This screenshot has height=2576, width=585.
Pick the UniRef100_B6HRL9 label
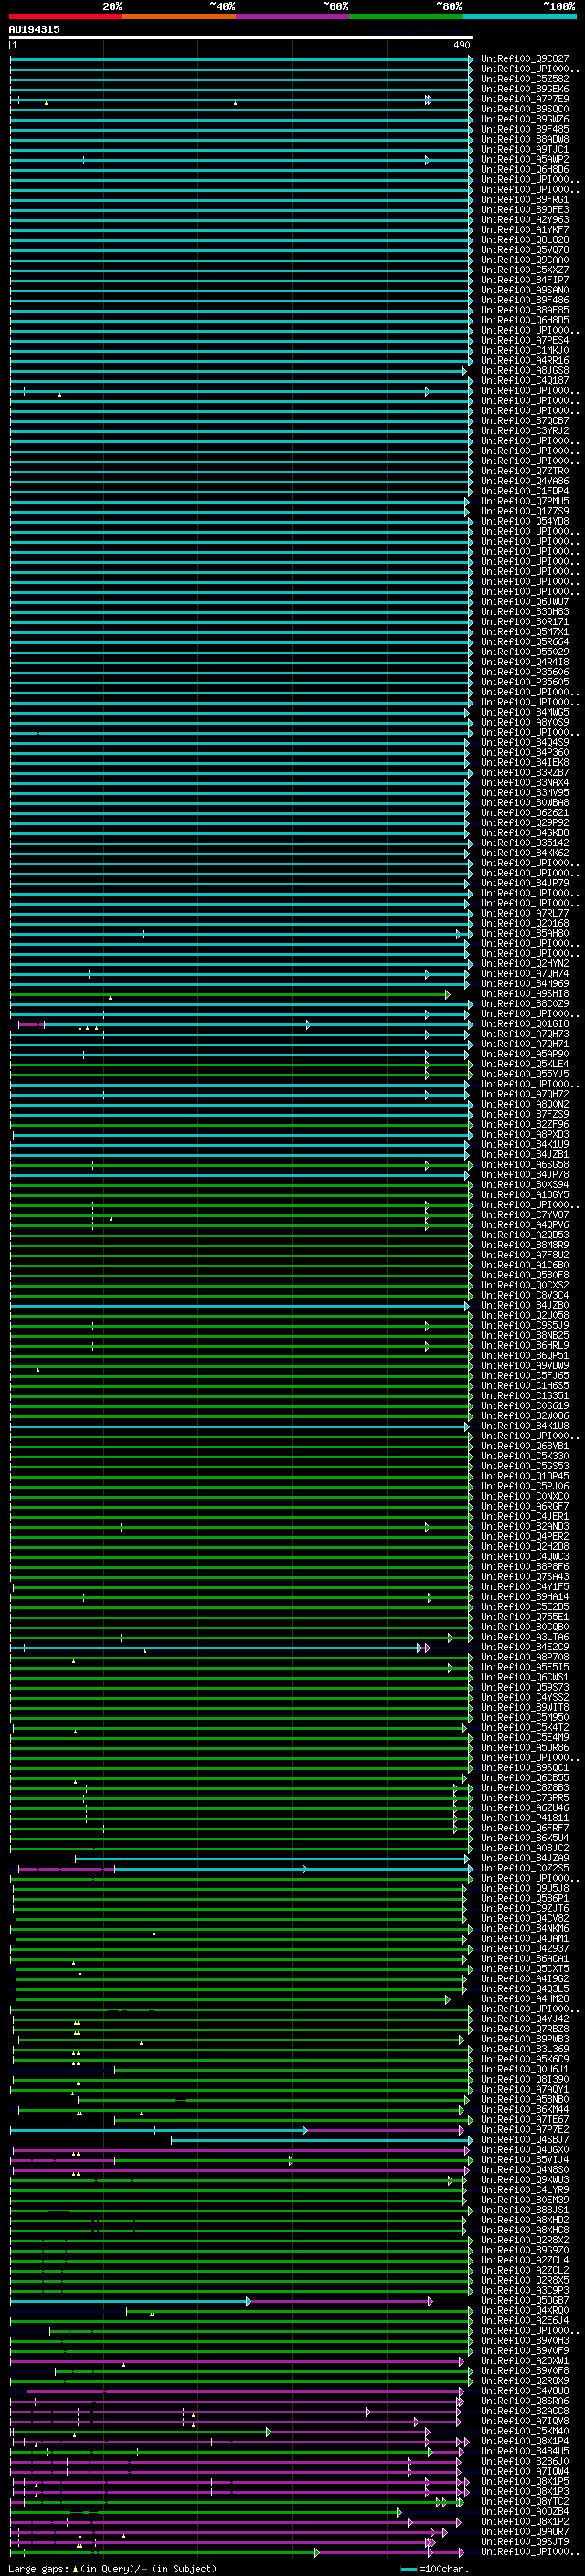(525, 1346)
